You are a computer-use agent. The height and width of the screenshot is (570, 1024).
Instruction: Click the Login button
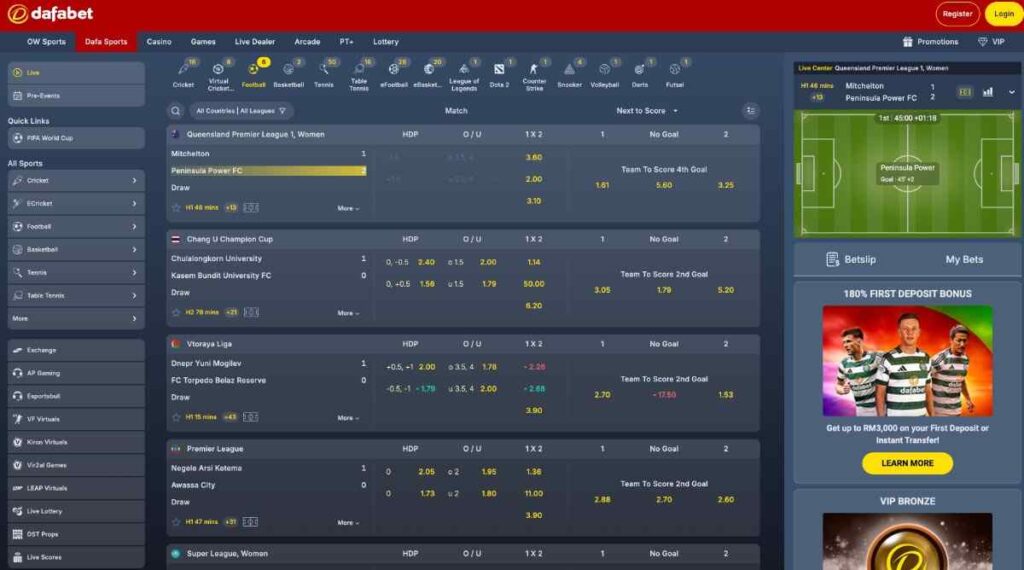[1004, 14]
